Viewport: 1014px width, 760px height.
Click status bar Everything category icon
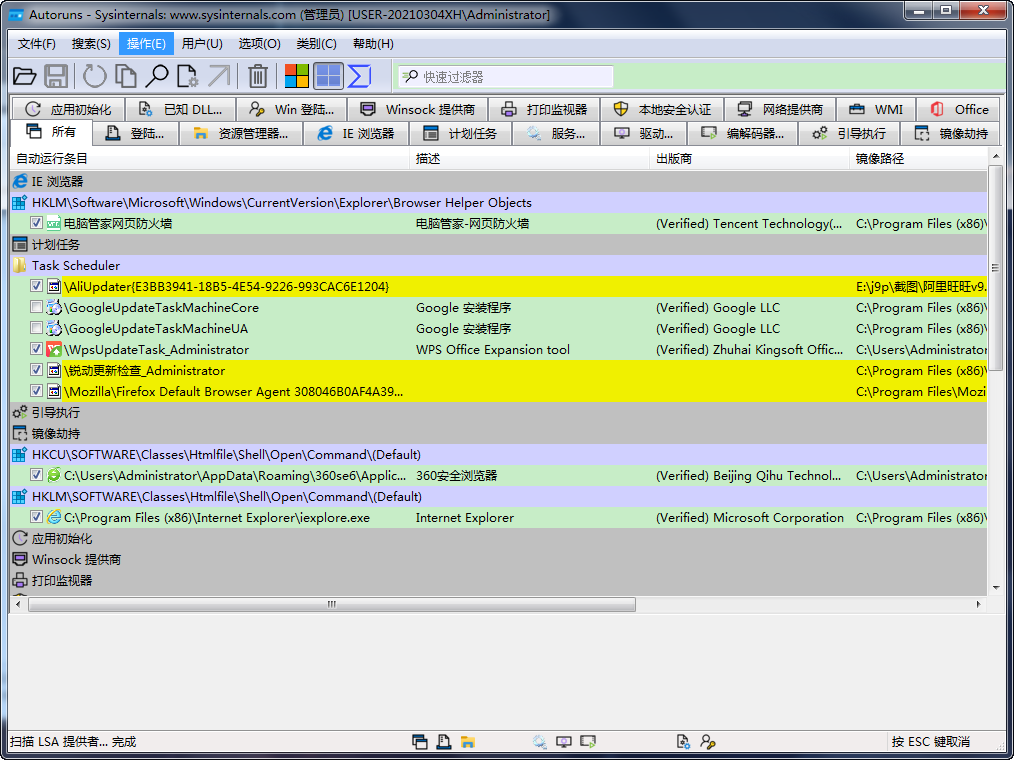tap(420, 741)
